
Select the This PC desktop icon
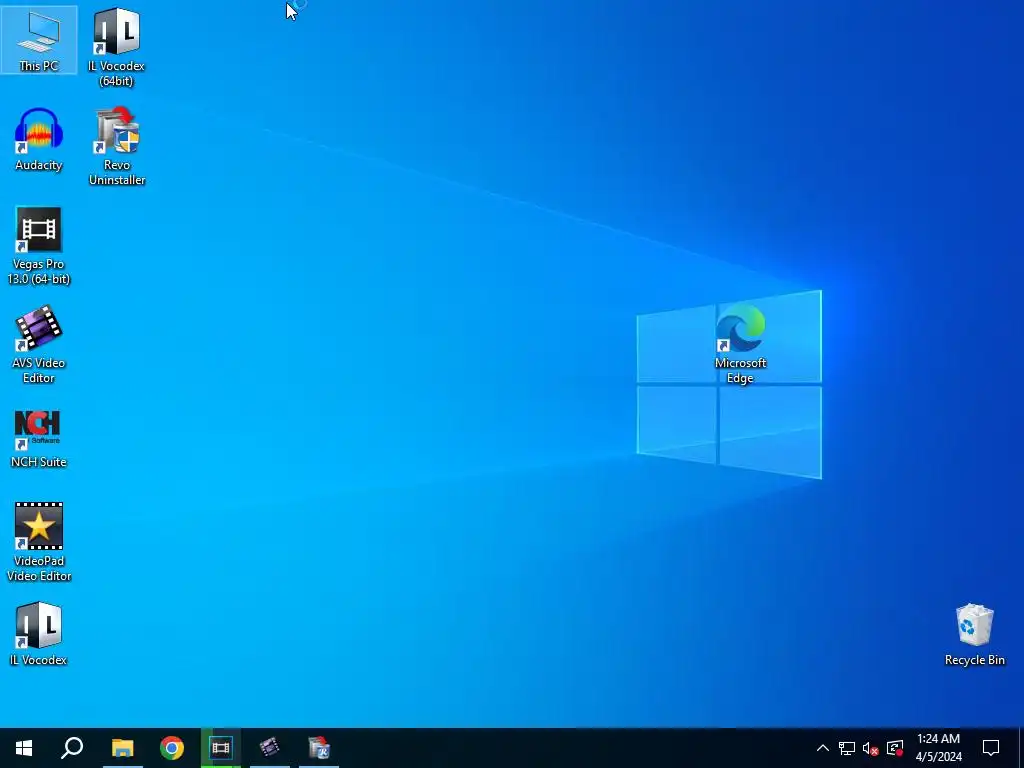tap(39, 40)
